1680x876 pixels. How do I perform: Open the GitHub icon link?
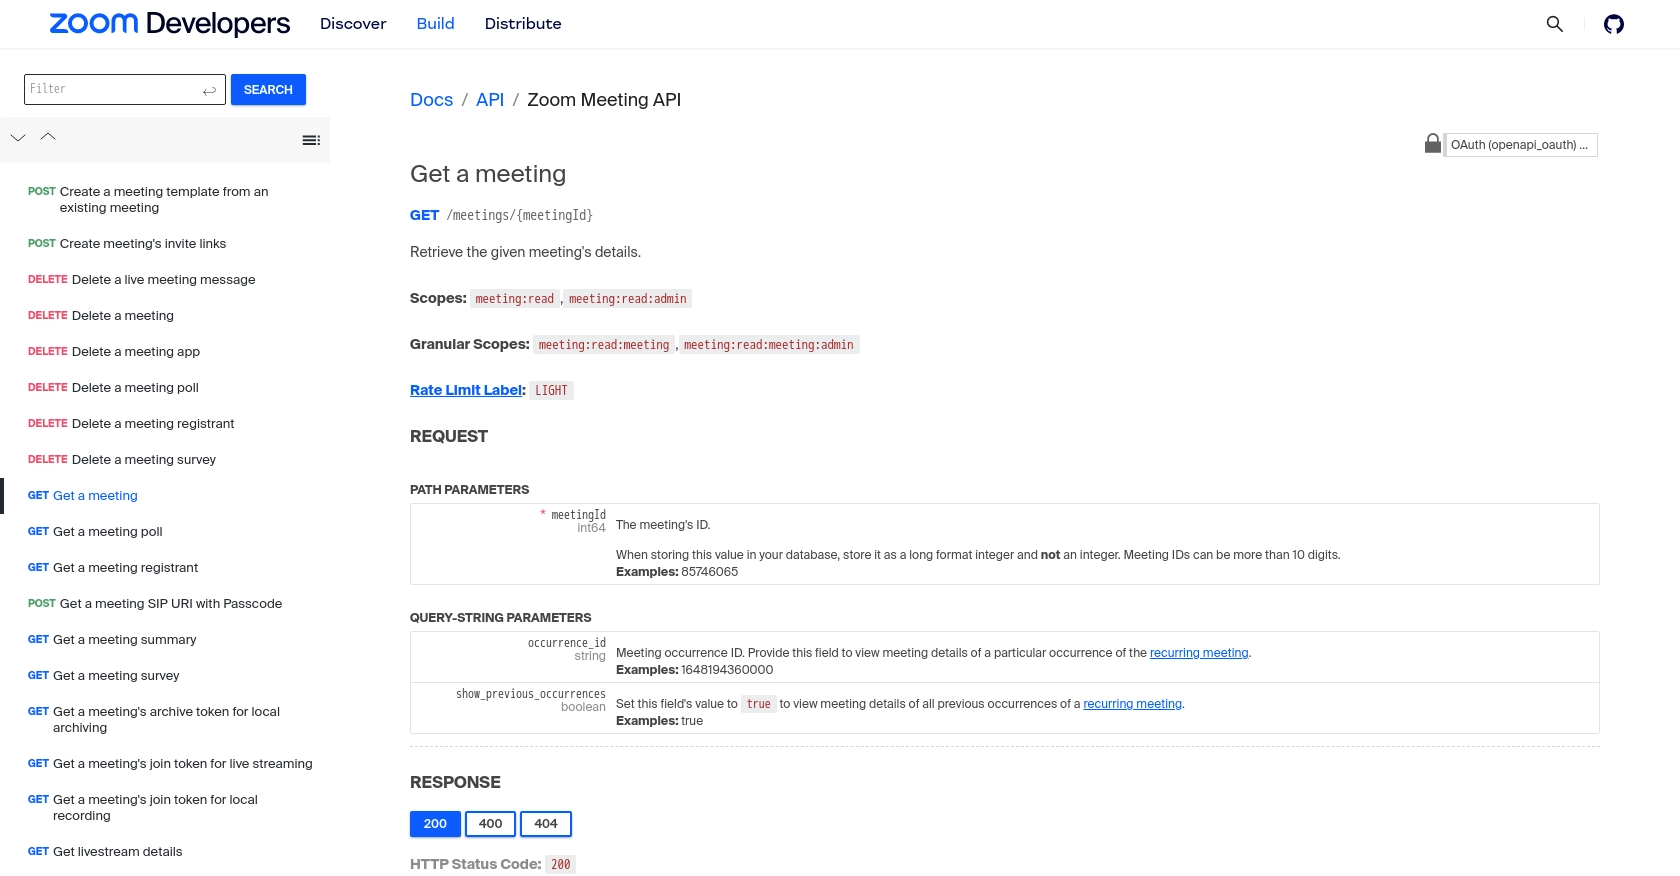[x=1614, y=24]
